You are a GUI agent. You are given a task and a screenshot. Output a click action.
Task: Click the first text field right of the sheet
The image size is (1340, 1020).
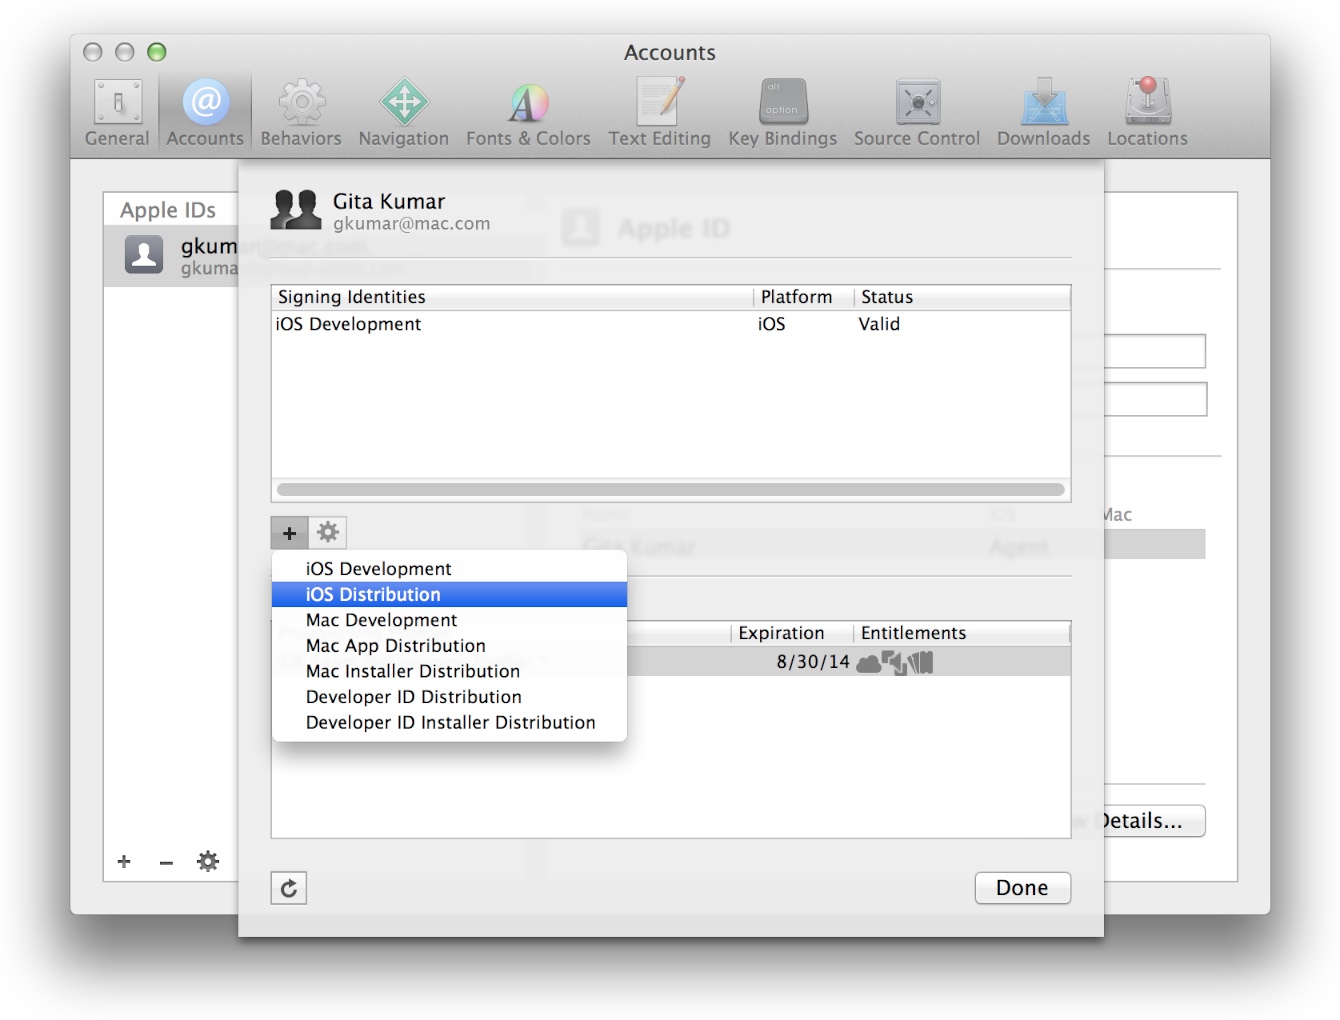[1155, 351]
